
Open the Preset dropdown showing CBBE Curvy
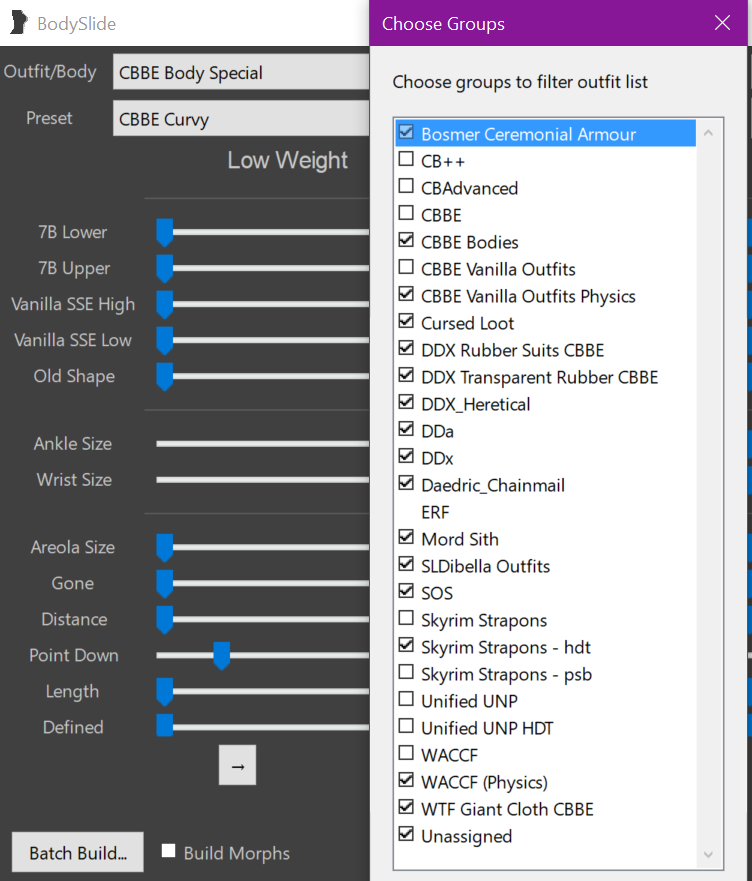point(241,119)
